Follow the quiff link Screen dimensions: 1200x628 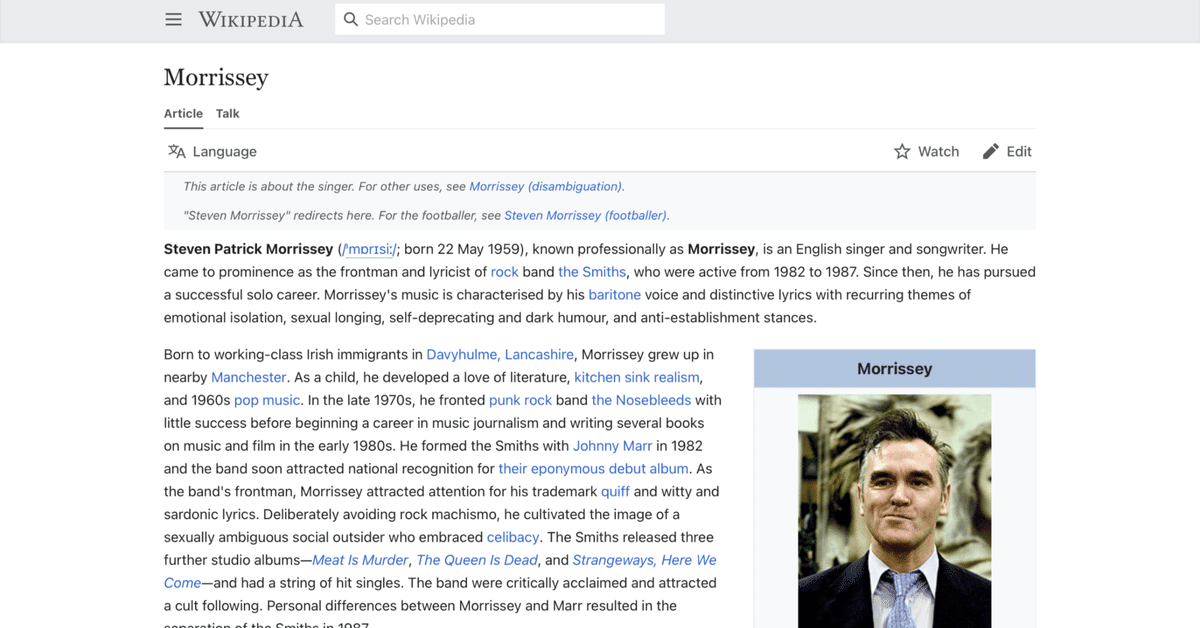615,492
